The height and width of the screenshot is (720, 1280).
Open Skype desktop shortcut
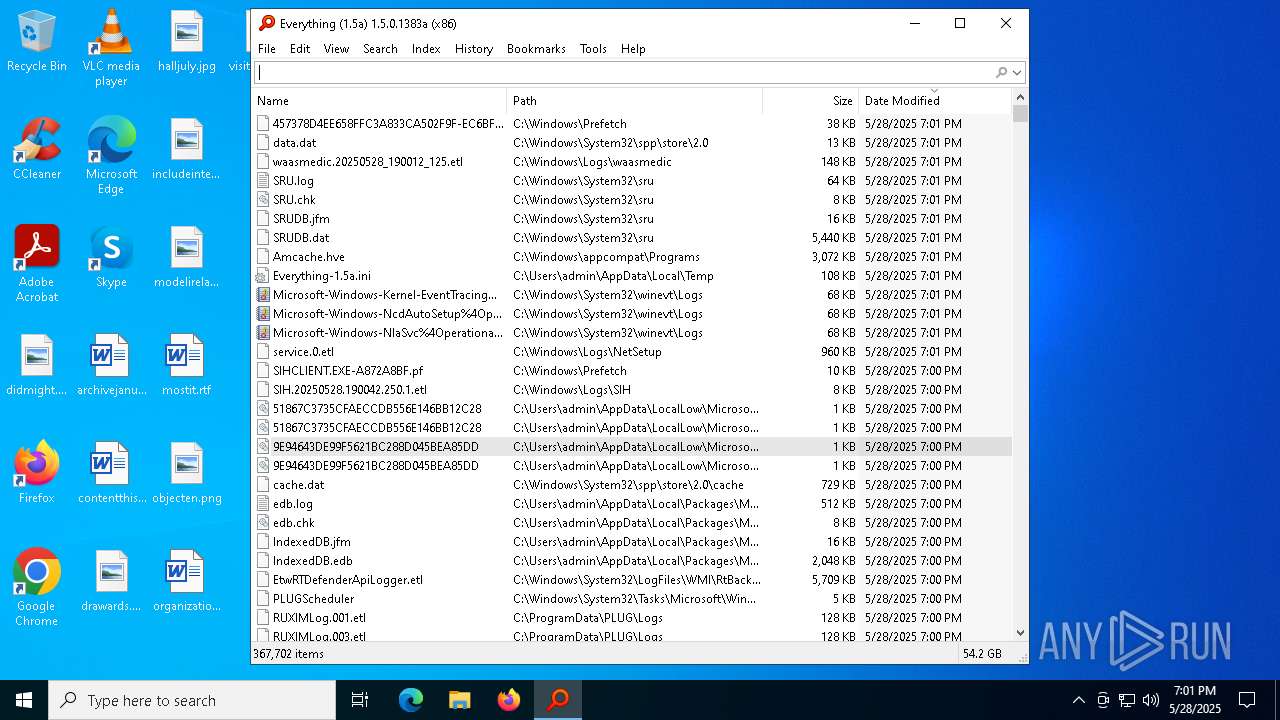click(x=111, y=258)
